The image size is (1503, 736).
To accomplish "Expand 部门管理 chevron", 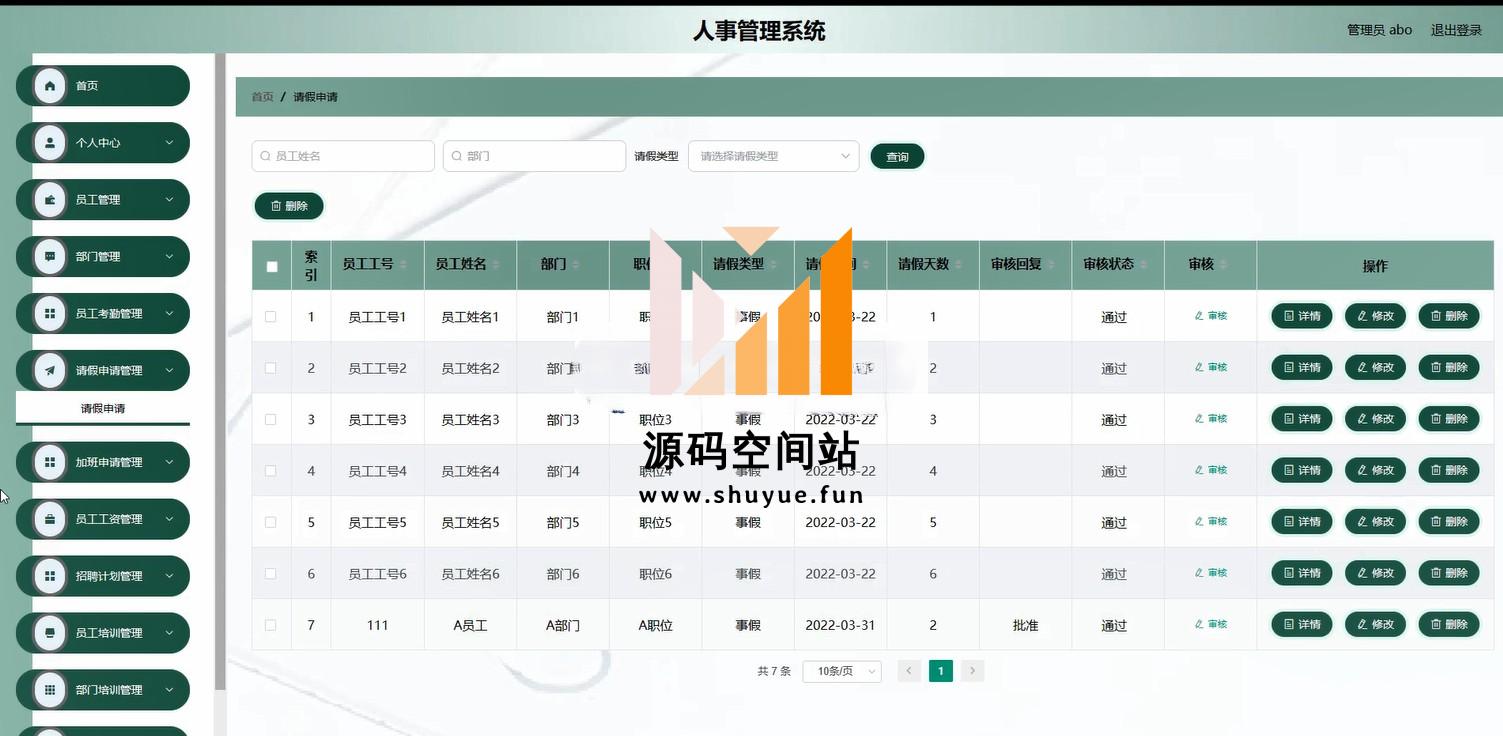I will click(169, 257).
